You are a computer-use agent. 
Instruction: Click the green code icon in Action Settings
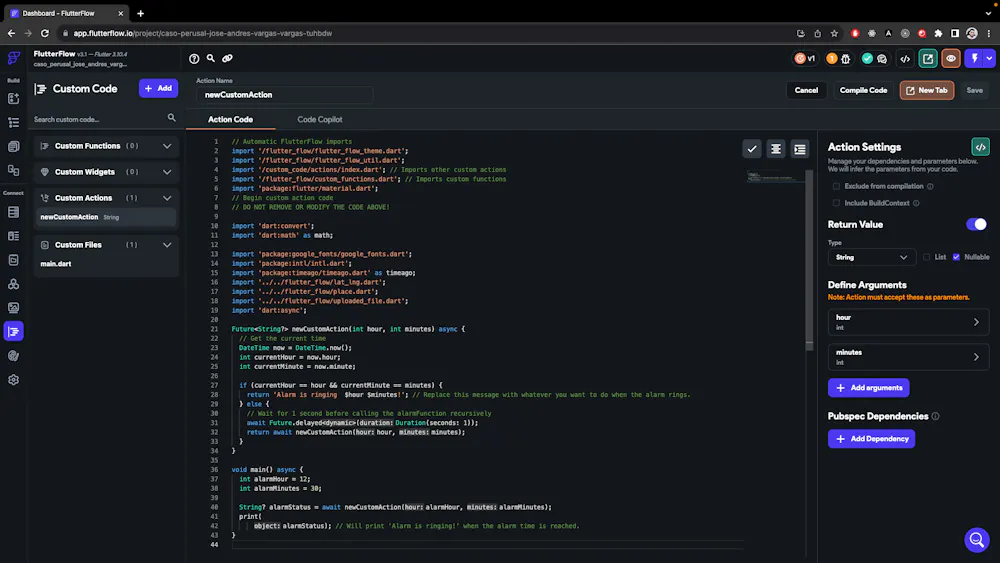pyautogui.click(x=980, y=147)
